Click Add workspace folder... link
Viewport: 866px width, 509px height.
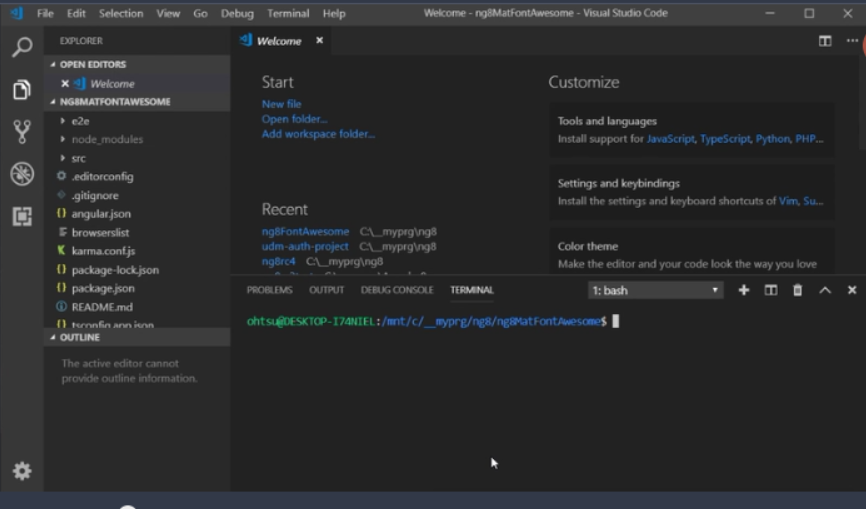pyautogui.click(x=318, y=134)
